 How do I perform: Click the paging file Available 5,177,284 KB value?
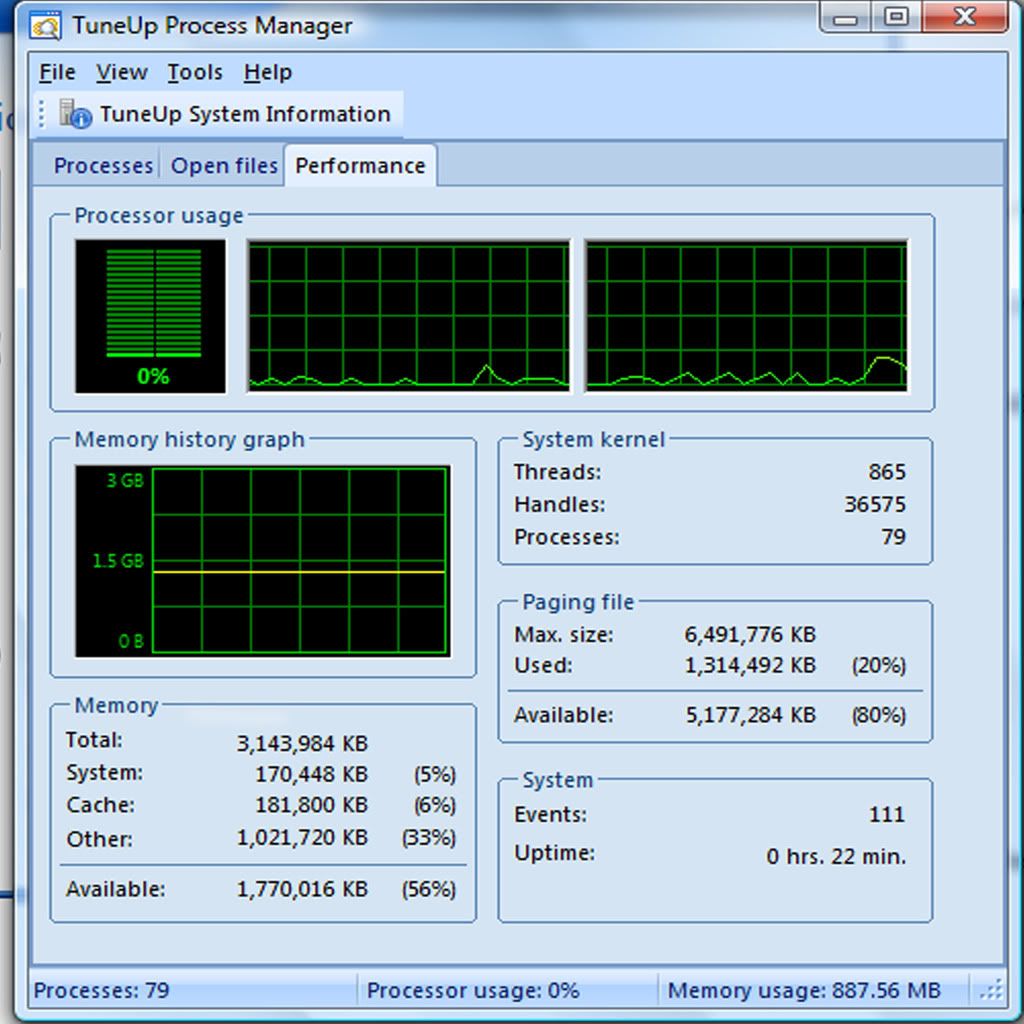click(x=750, y=715)
